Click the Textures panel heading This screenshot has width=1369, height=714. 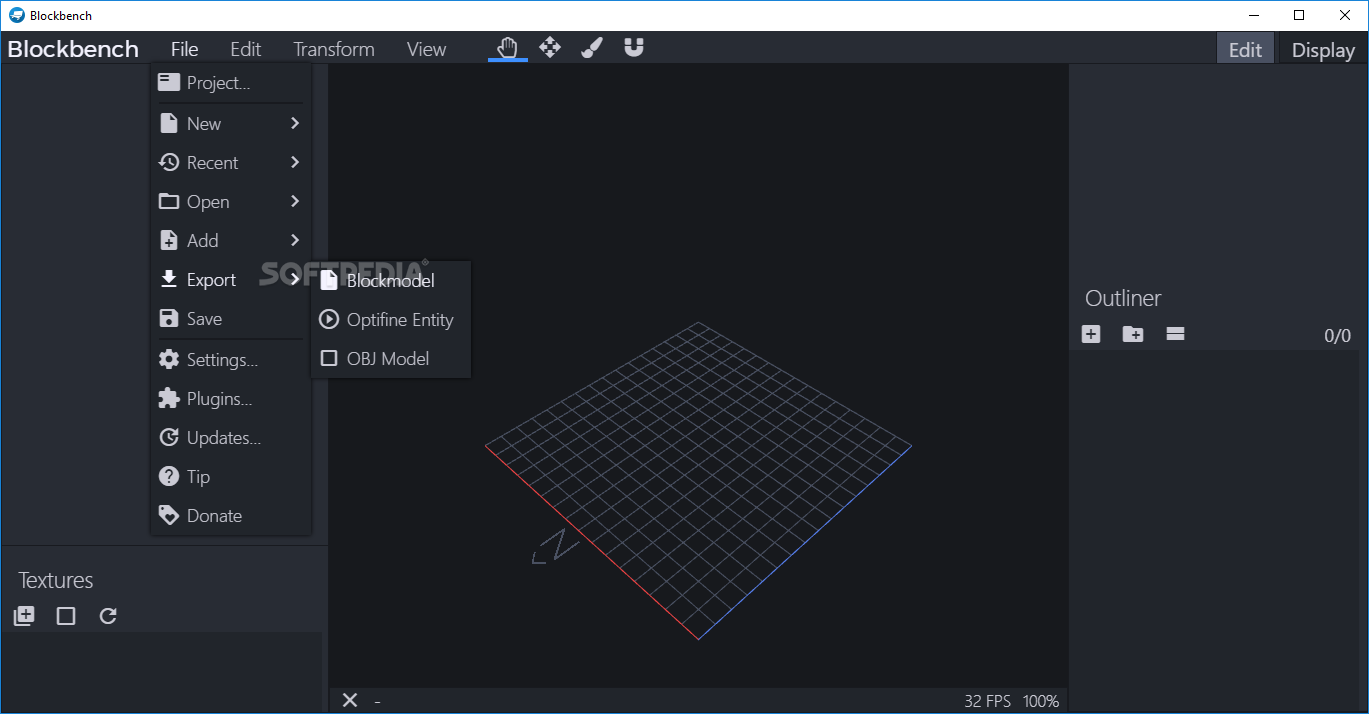click(56, 580)
